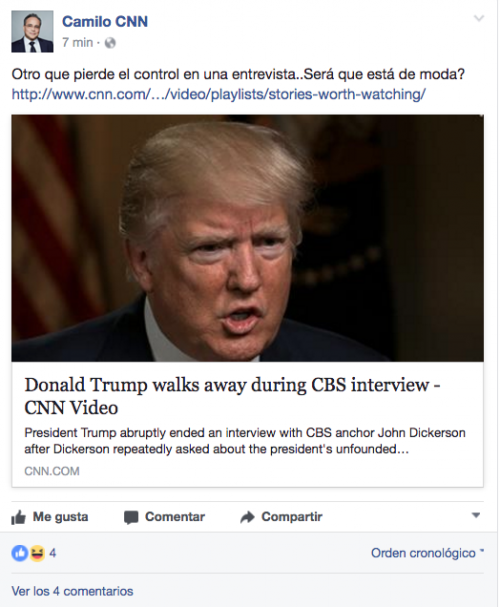500x607 pixels.
Task: Open headline Donald Trump walks away during CBS interview
Action: (232, 396)
